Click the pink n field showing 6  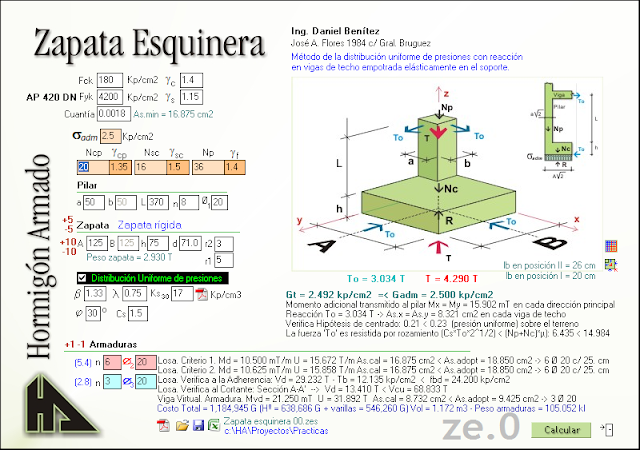(112, 362)
